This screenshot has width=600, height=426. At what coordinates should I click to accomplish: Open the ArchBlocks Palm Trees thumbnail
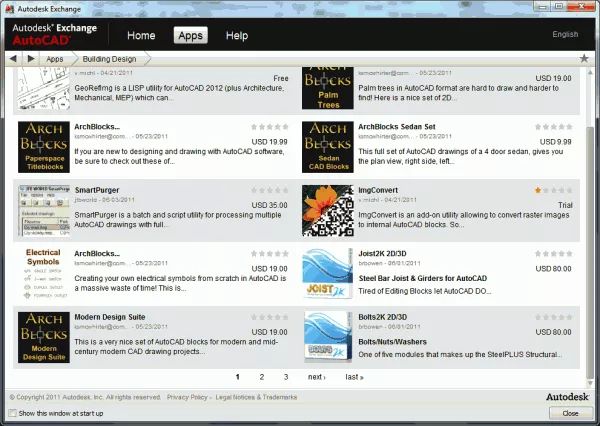(x=328, y=88)
